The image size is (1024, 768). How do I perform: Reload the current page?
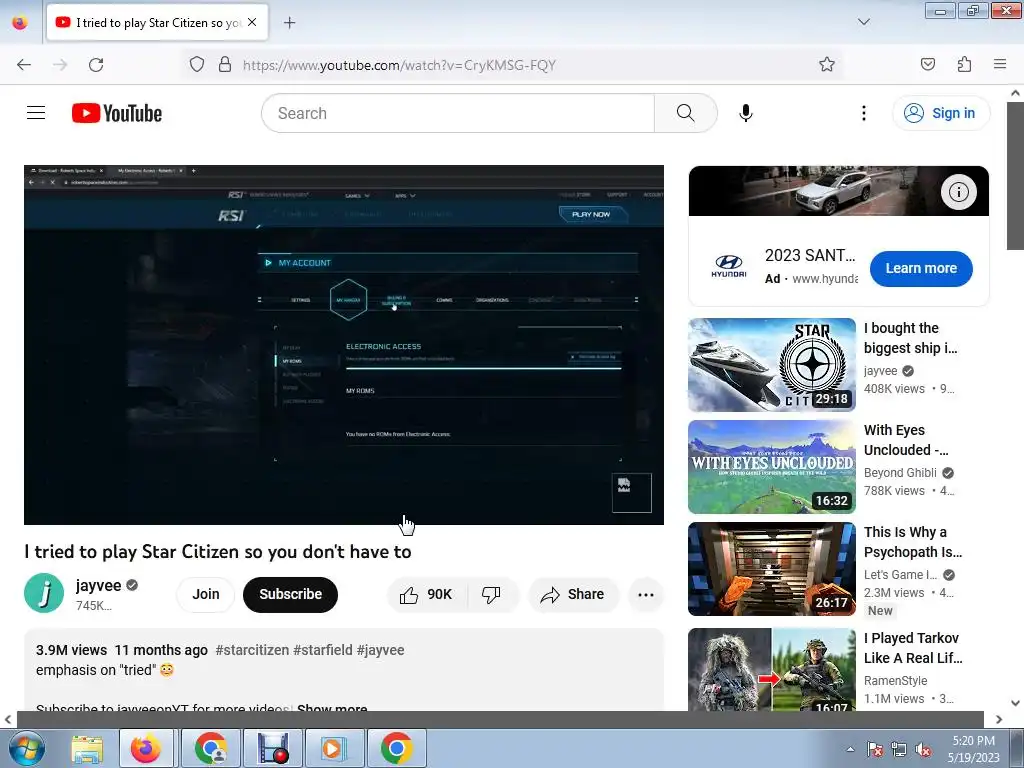coord(96,65)
